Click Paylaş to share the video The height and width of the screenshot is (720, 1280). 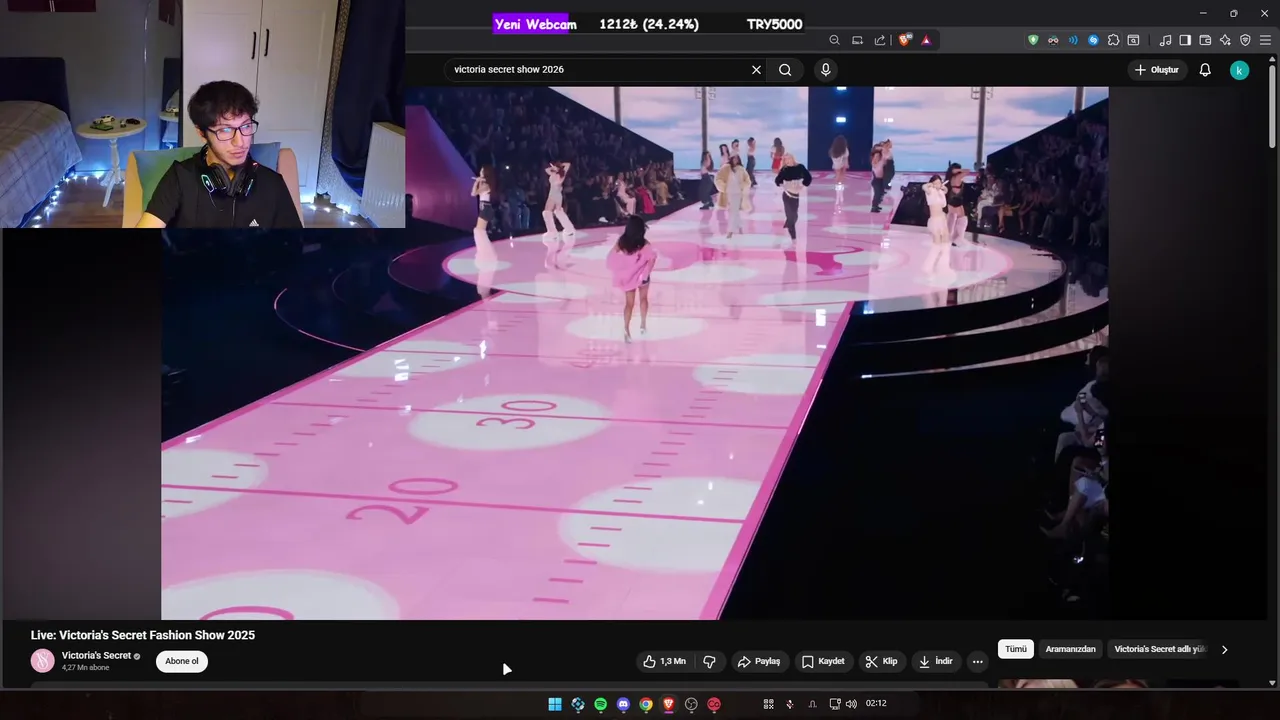pyautogui.click(x=759, y=661)
